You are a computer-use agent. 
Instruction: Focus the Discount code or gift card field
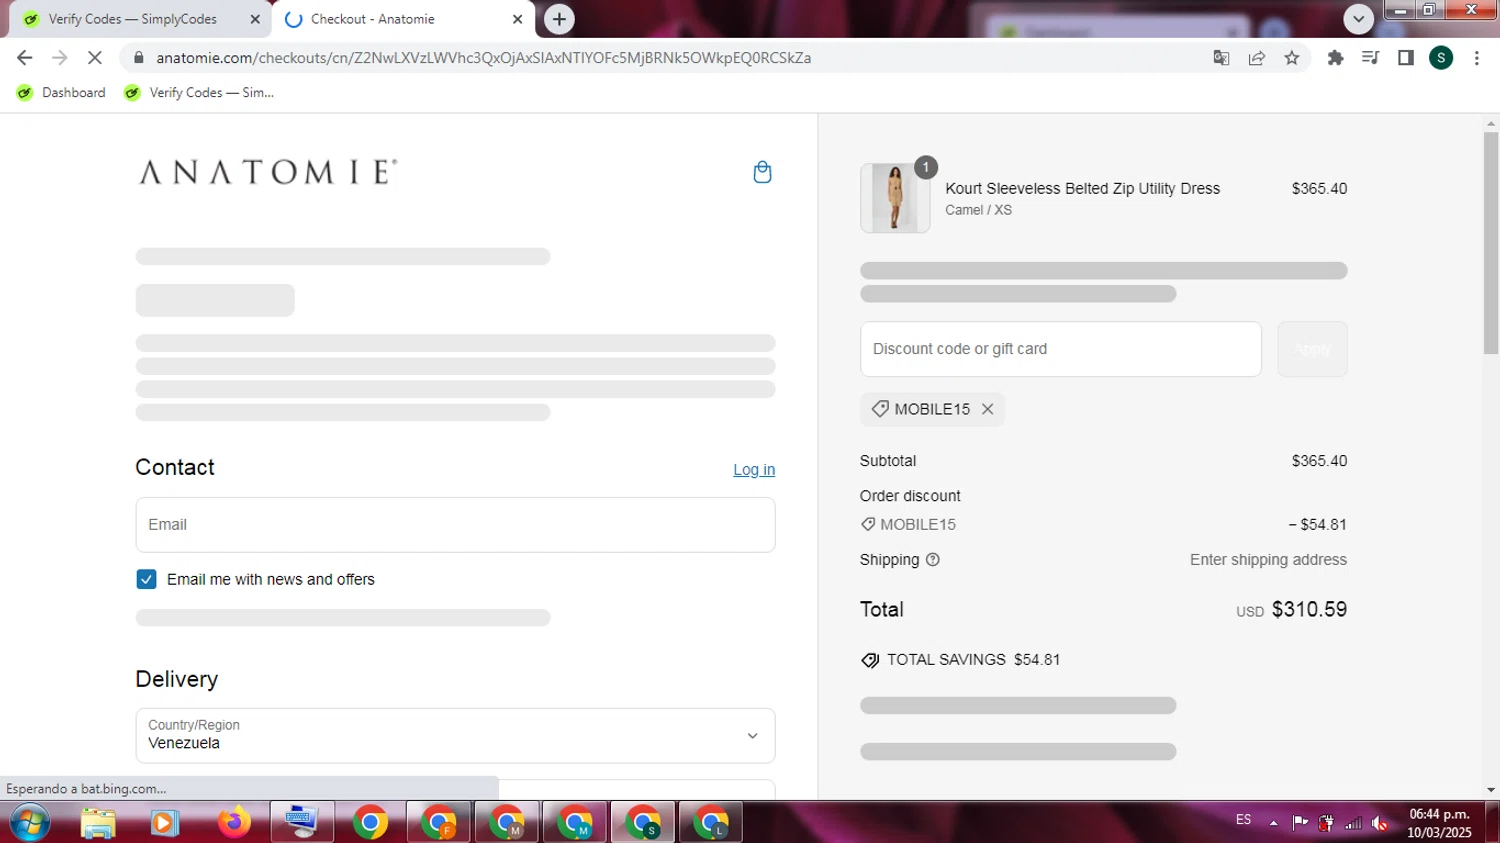(1060, 349)
